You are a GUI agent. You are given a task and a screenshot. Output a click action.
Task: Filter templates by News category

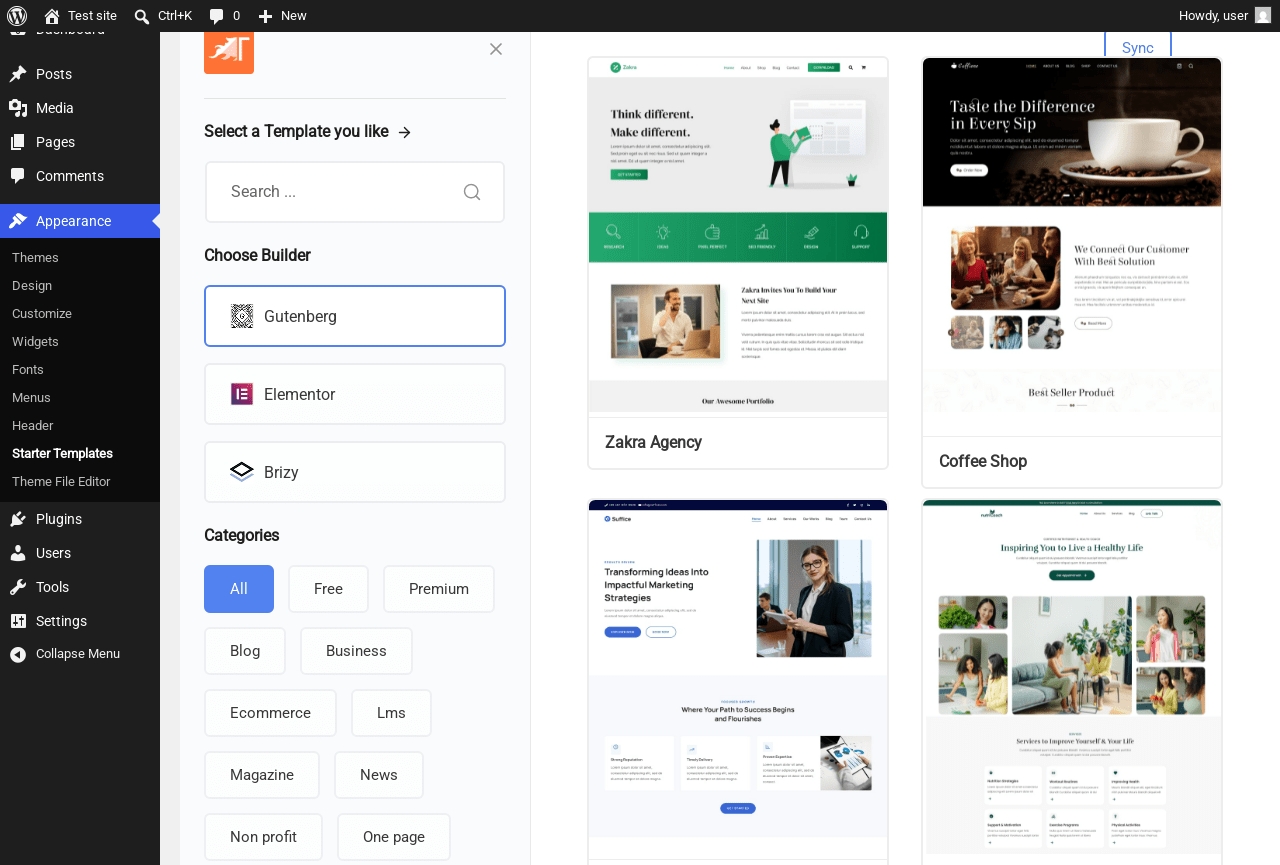coord(379,775)
